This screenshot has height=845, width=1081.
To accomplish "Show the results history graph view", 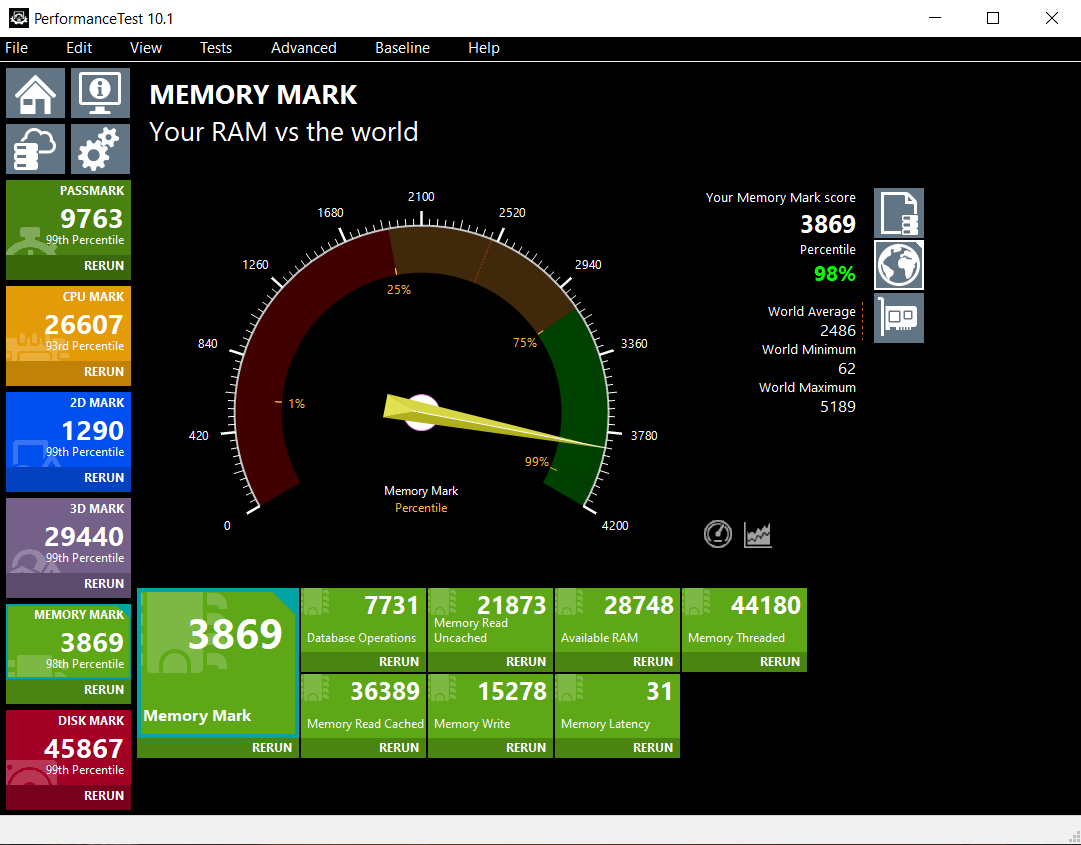I will [757, 534].
